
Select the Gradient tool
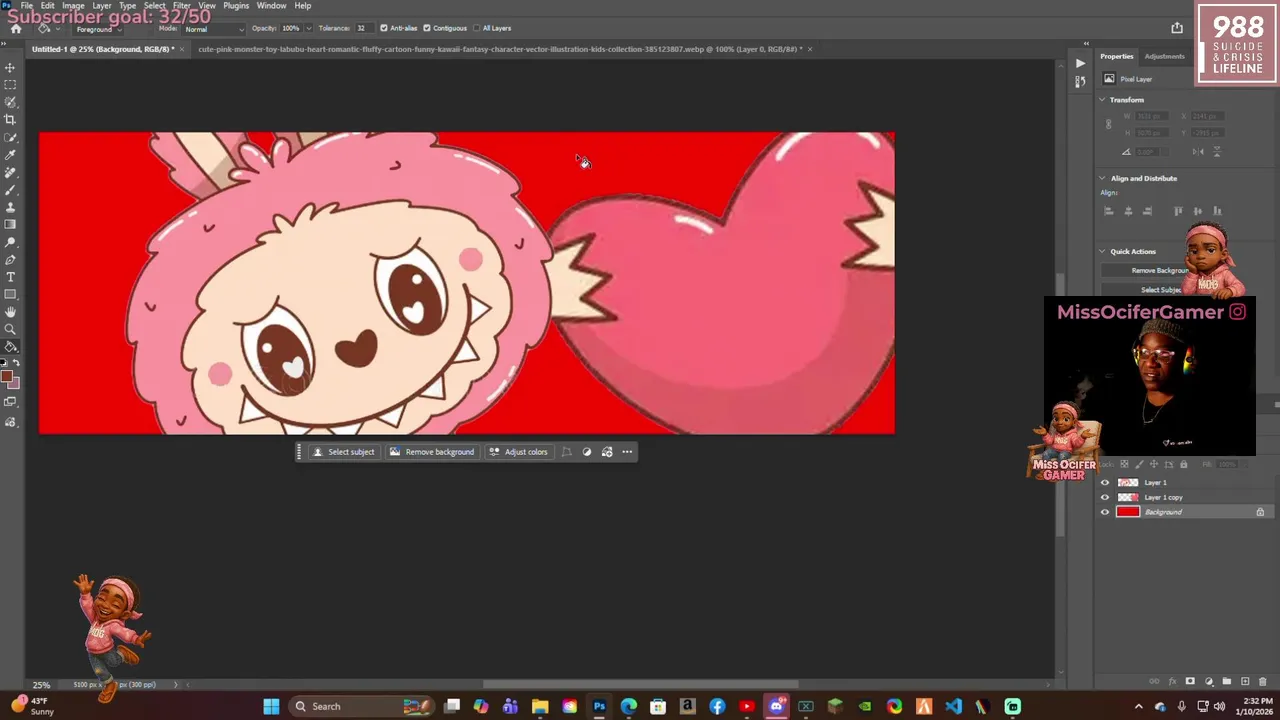[x=10, y=224]
